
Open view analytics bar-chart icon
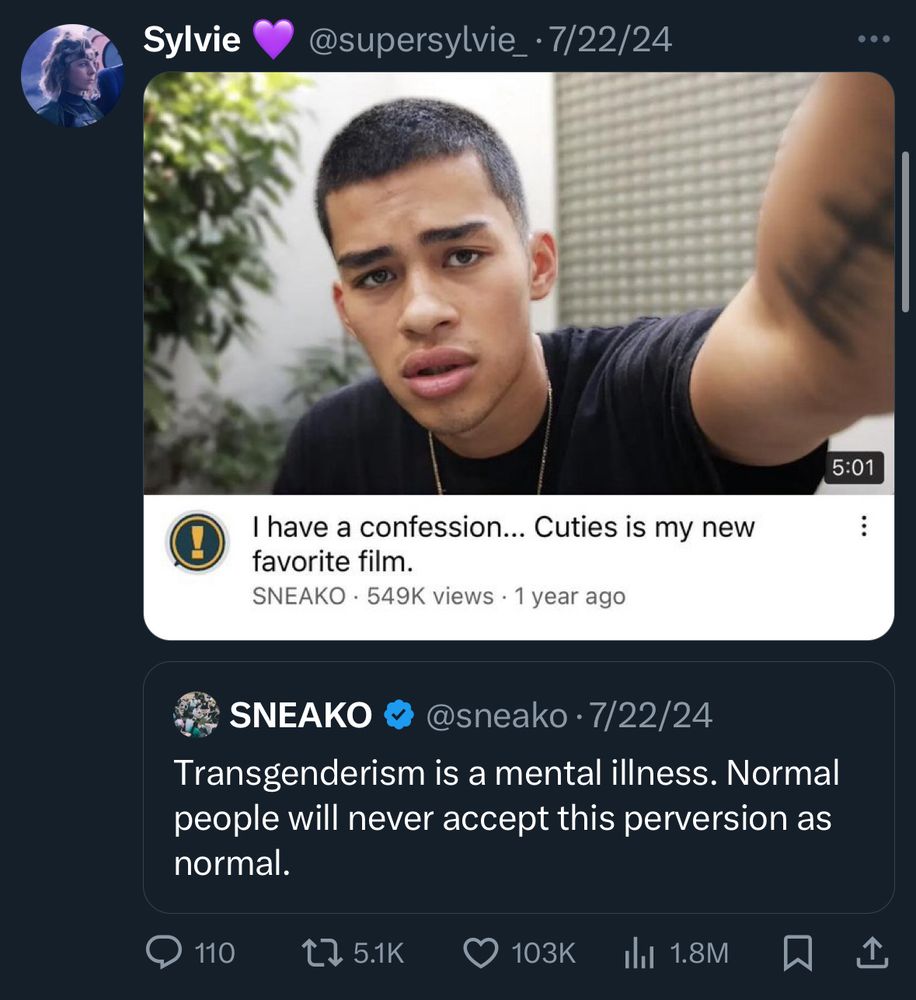pyautogui.click(x=638, y=952)
